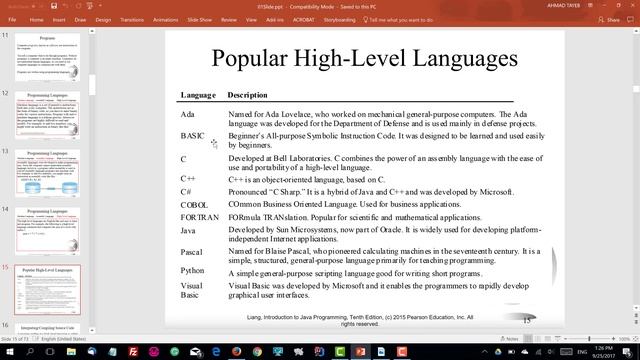Click AHMAD TAYEB account name
Viewport: 640px width, 360px height.
tap(563, 6)
